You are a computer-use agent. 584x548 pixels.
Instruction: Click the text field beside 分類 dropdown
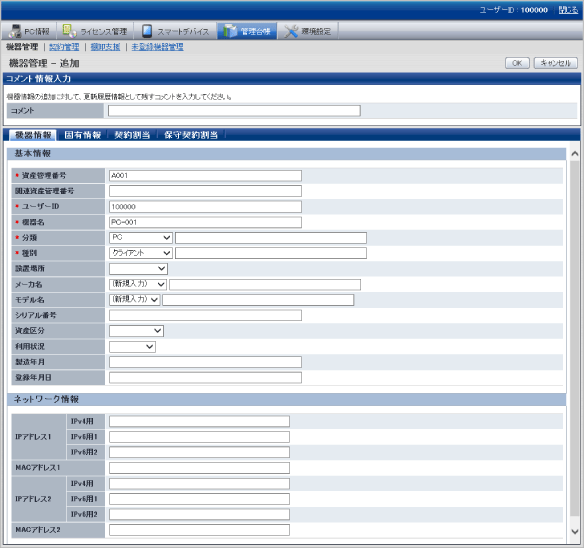(271, 238)
